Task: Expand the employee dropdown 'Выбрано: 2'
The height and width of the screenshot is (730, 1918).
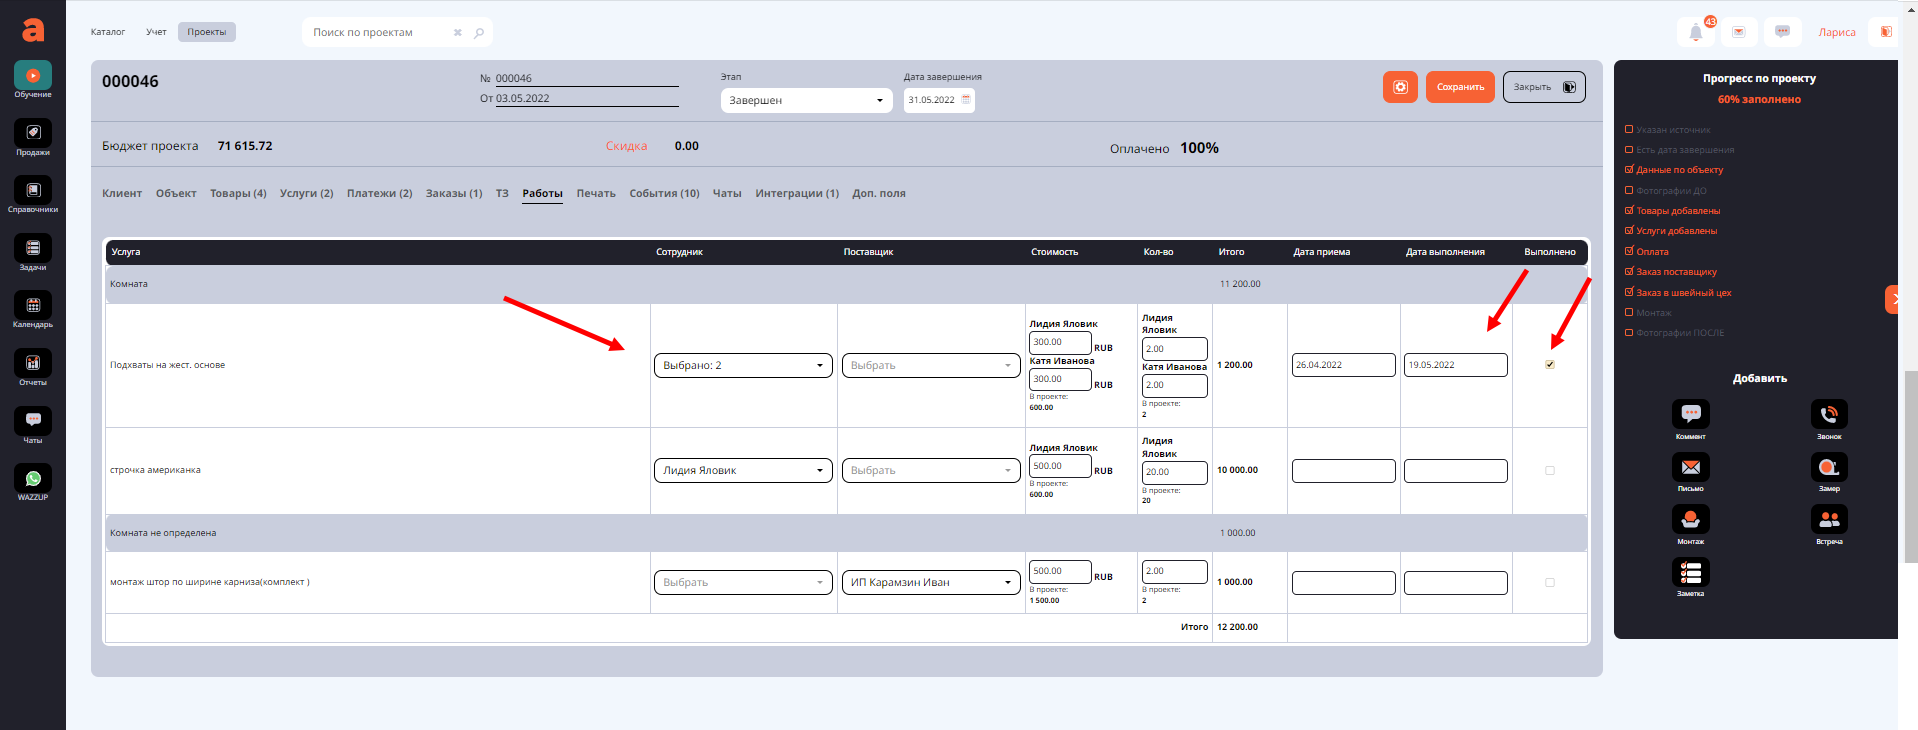Action: 742,365
